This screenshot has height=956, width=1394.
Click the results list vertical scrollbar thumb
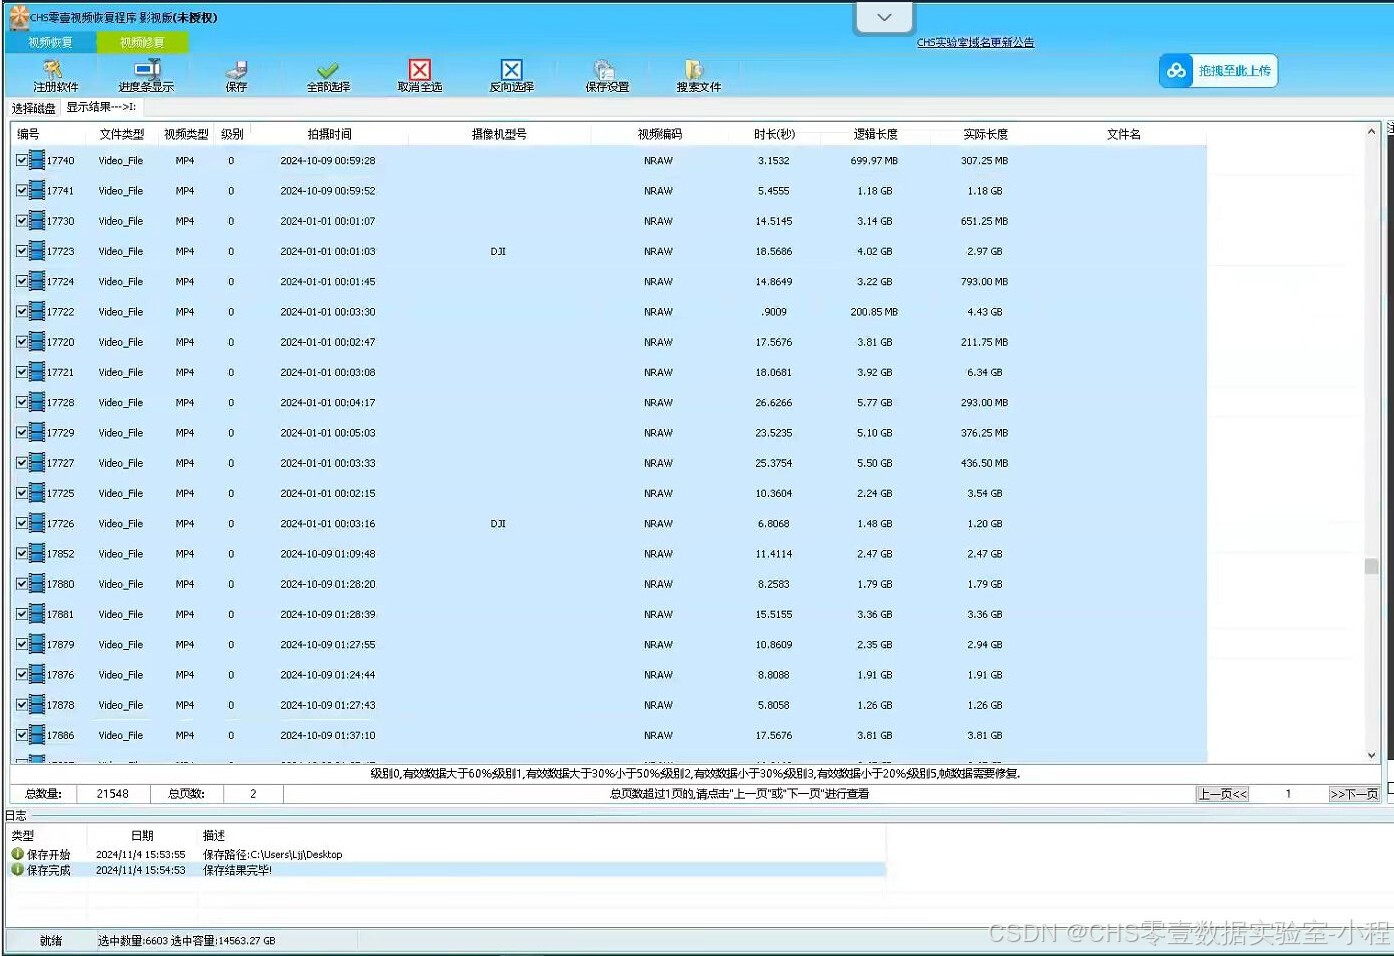1371,566
